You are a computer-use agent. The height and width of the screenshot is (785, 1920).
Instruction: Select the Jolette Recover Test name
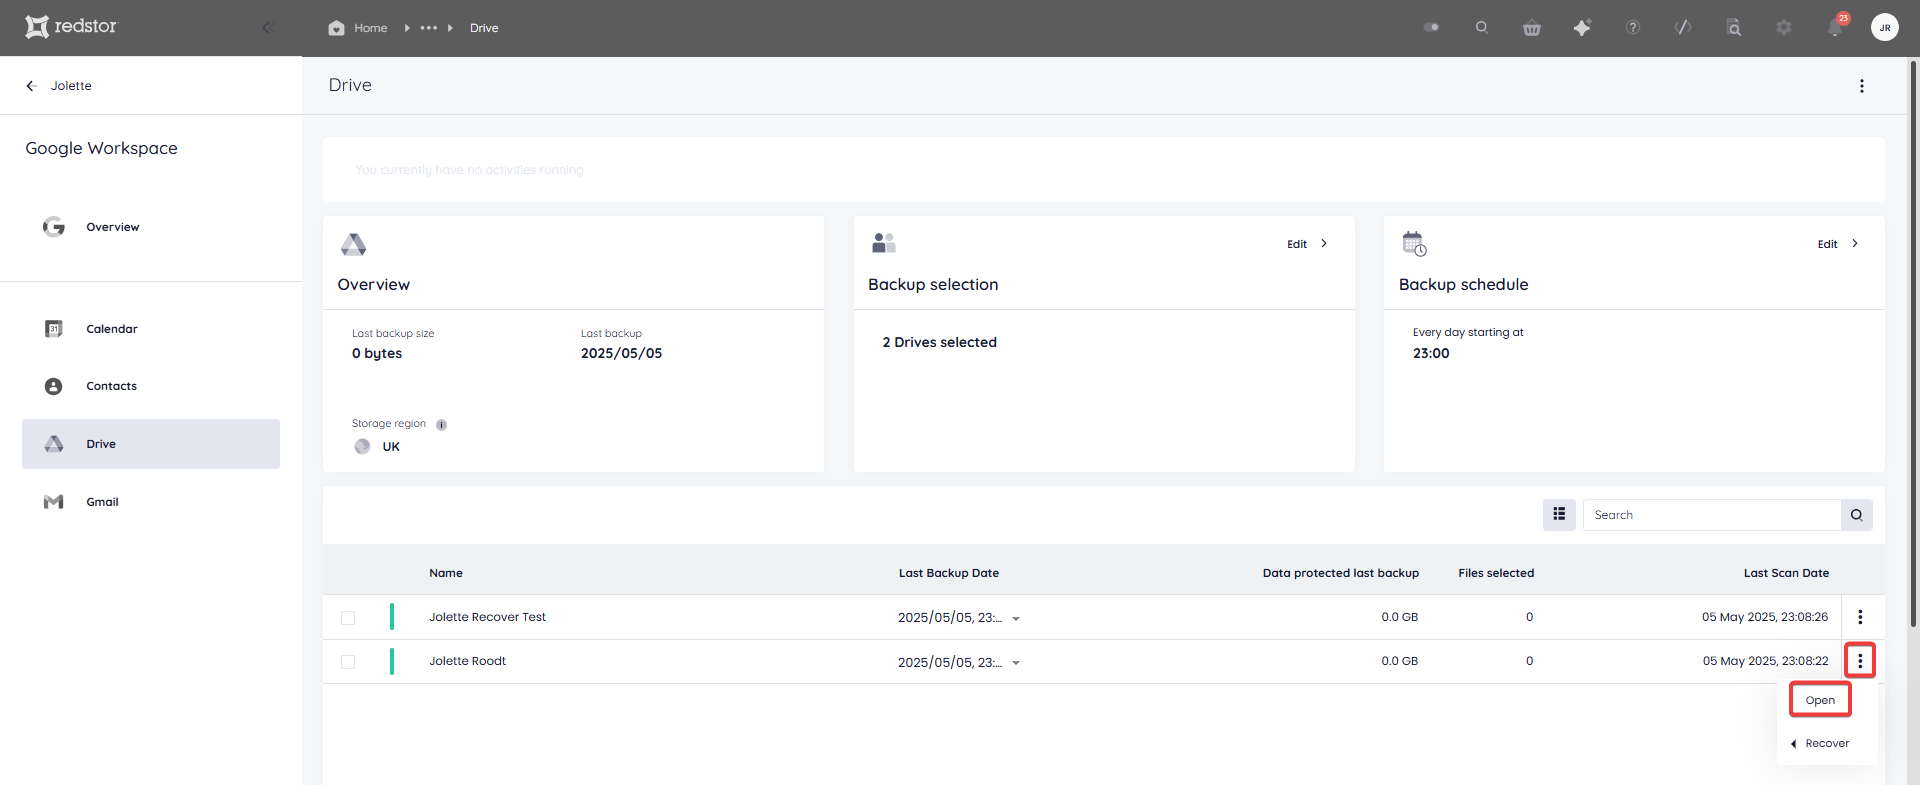[488, 617]
